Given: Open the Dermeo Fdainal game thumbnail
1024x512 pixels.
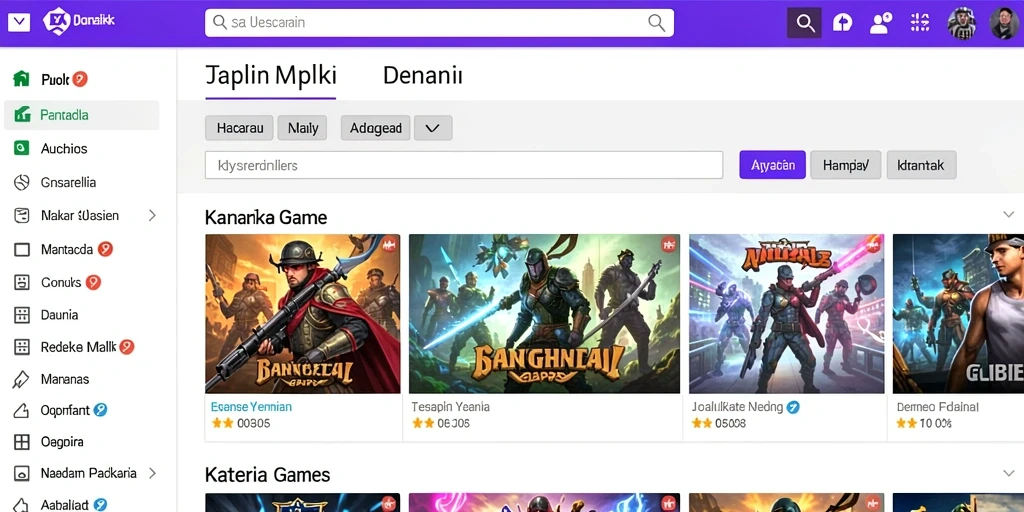Looking at the screenshot, I should point(958,313).
